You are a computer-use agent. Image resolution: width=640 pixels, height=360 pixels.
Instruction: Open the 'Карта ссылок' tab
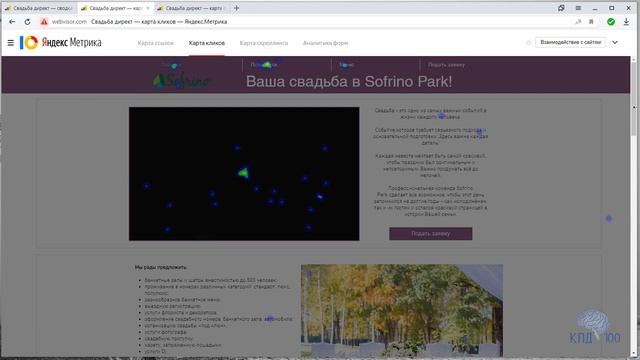coord(156,43)
